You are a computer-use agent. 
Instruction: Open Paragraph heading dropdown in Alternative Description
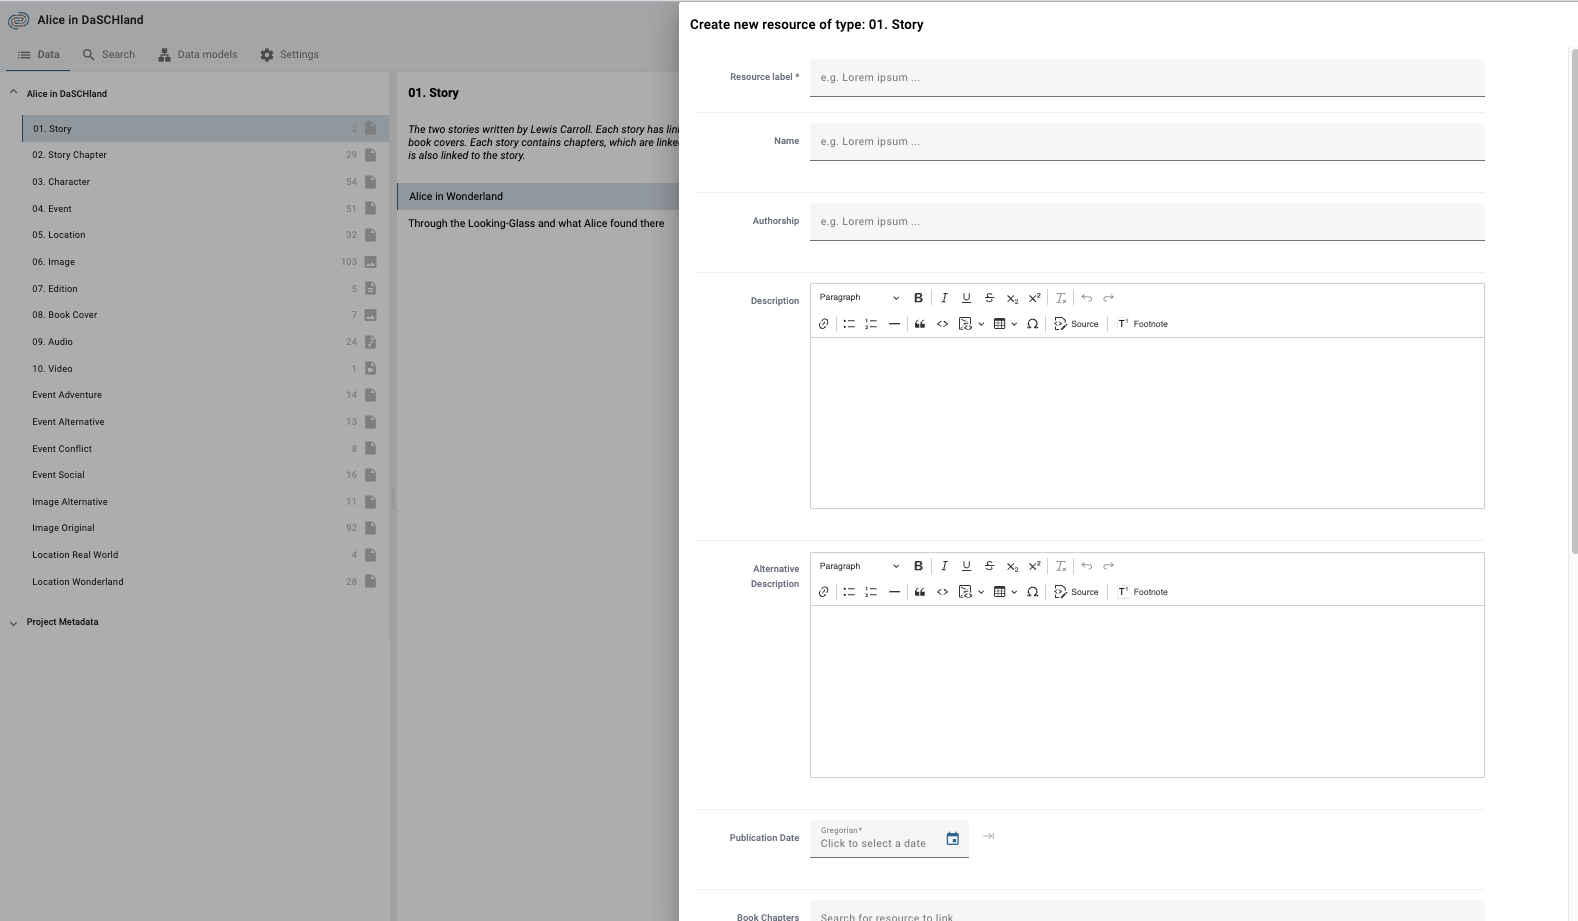click(x=859, y=566)
